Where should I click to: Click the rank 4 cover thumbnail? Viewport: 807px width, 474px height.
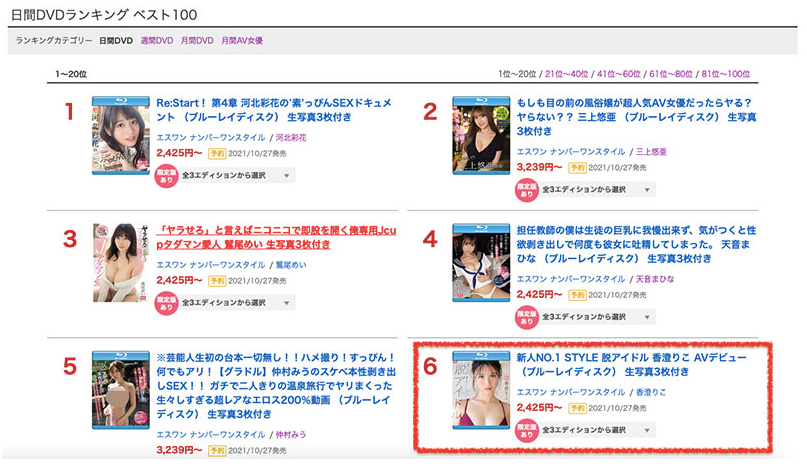point(481,262)
